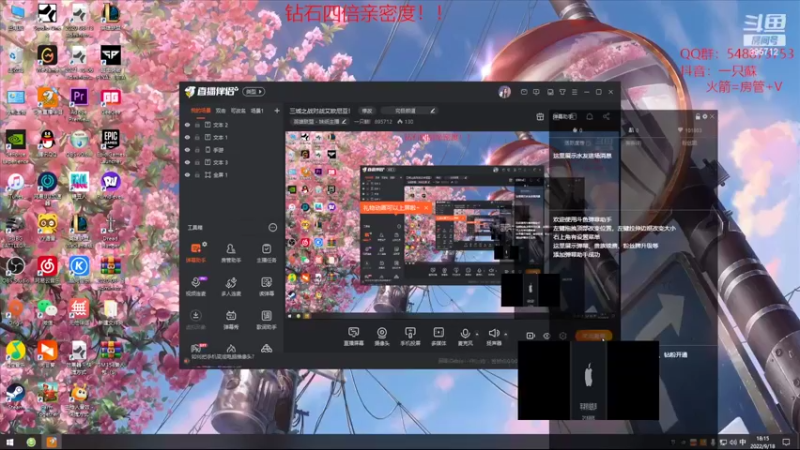
Task: Toggle lock on floating danmu overlay window
Action: pyautogui.click(x=697, y=117)
